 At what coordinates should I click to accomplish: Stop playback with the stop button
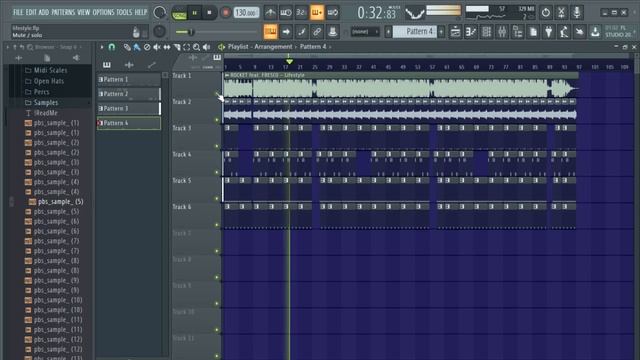point(209,13)
